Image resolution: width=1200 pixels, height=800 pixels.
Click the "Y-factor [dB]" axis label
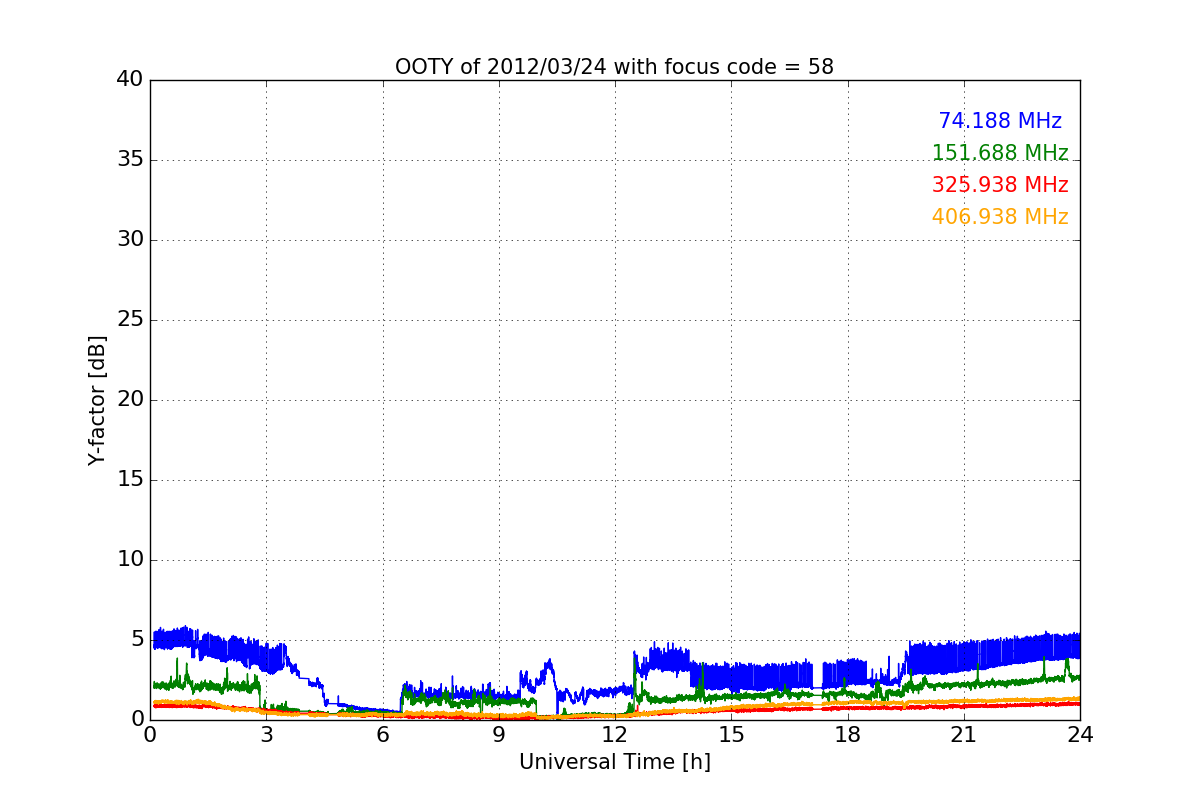(x=97, y=400)
